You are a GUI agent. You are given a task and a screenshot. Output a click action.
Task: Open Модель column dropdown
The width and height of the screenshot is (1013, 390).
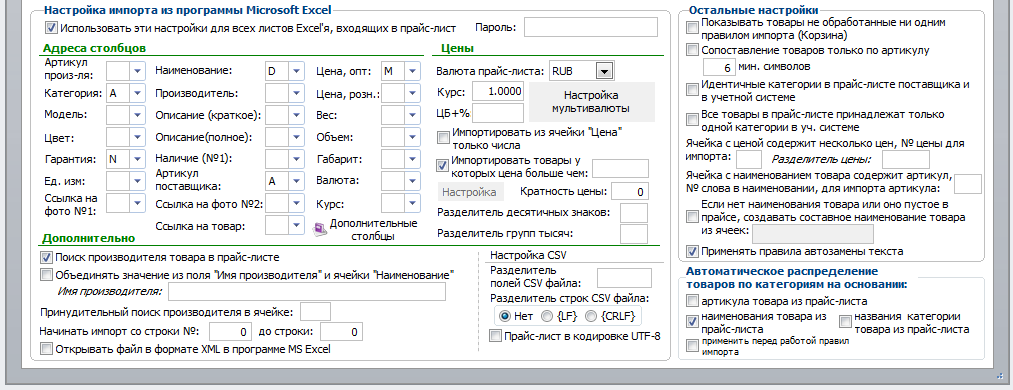[137, 115]
